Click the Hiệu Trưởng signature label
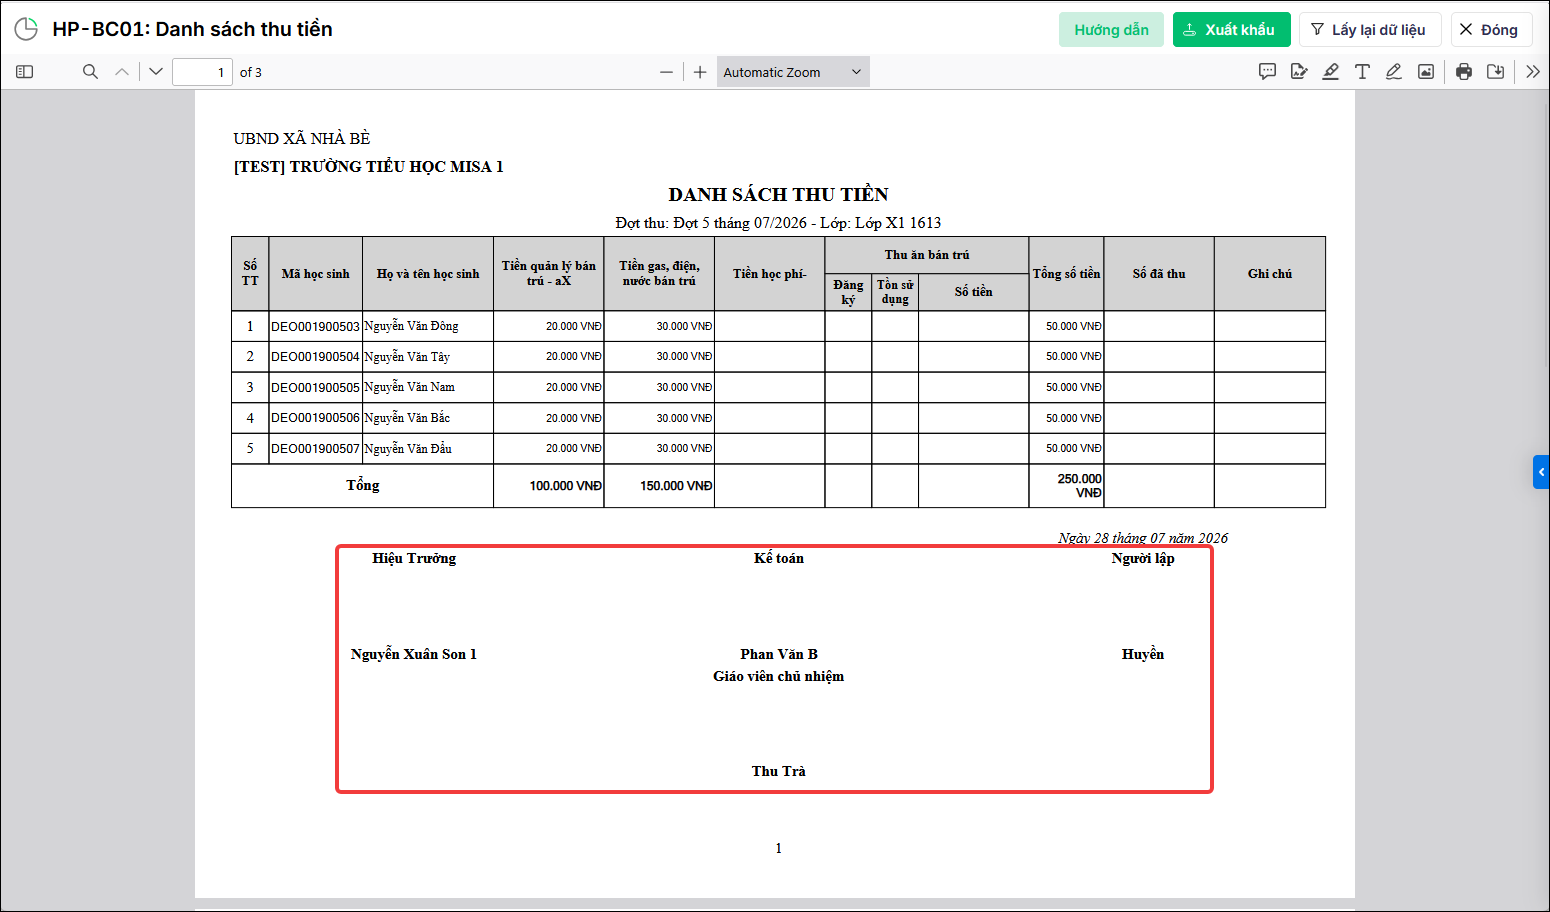Image resolution: width=1550 pixels, height=912 pixels. click(414, 558)
